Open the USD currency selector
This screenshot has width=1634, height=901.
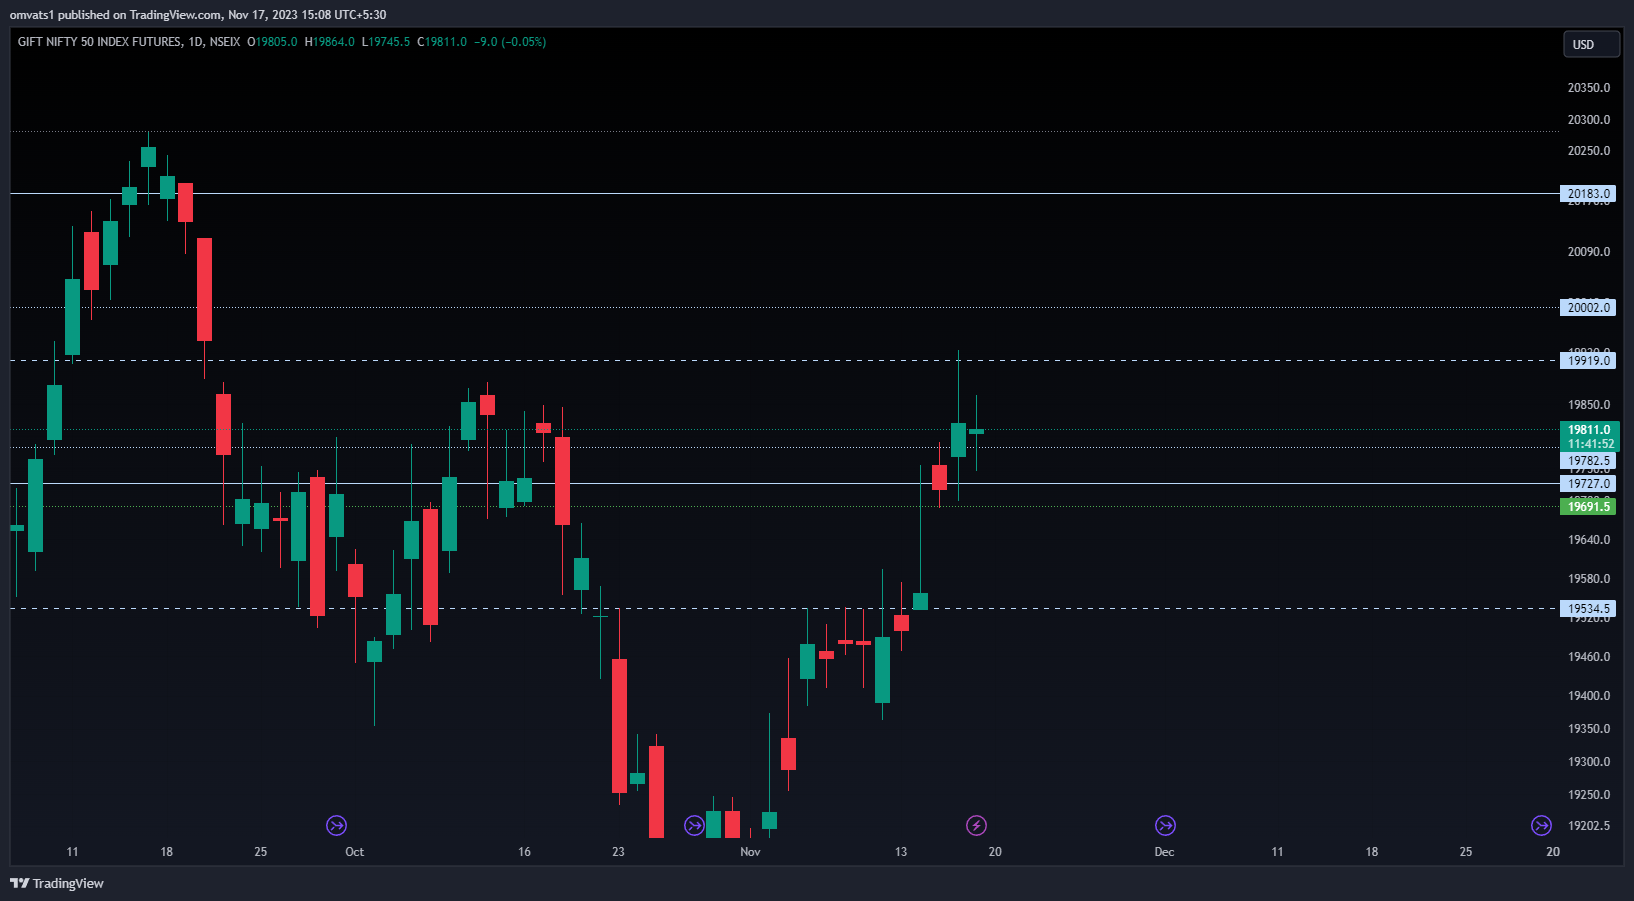pos(1591,44)
